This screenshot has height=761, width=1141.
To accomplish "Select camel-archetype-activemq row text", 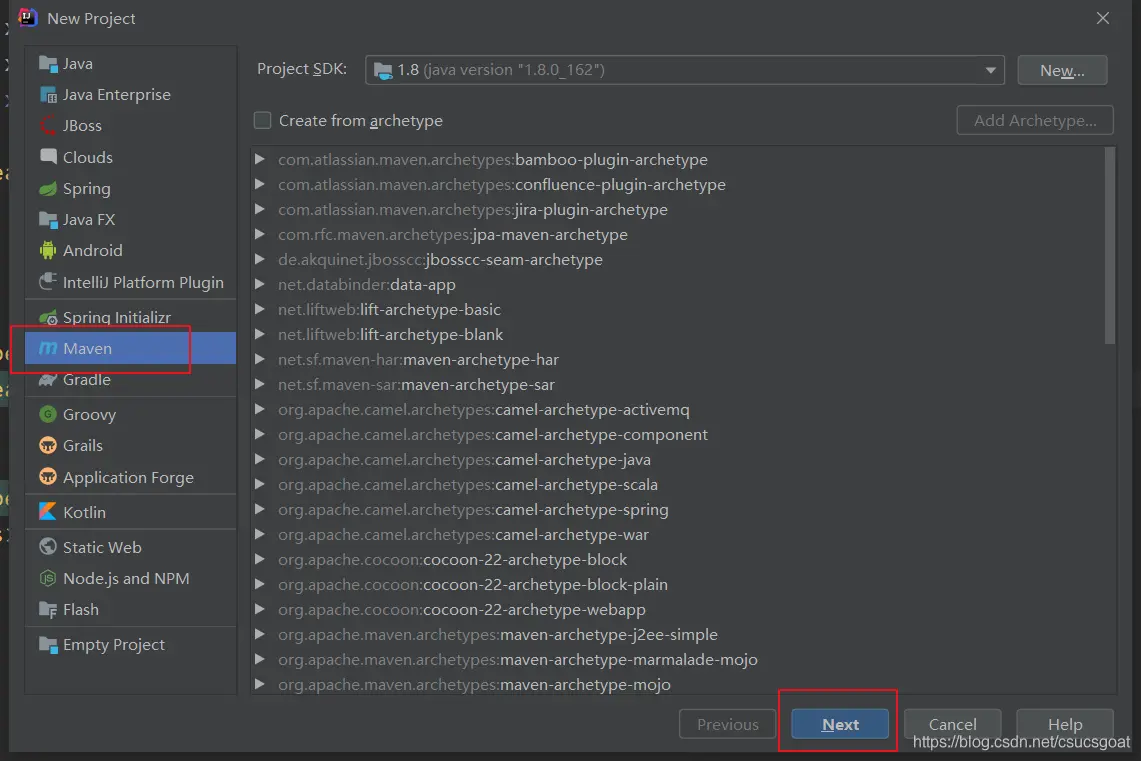I will (x=484, y=410).
